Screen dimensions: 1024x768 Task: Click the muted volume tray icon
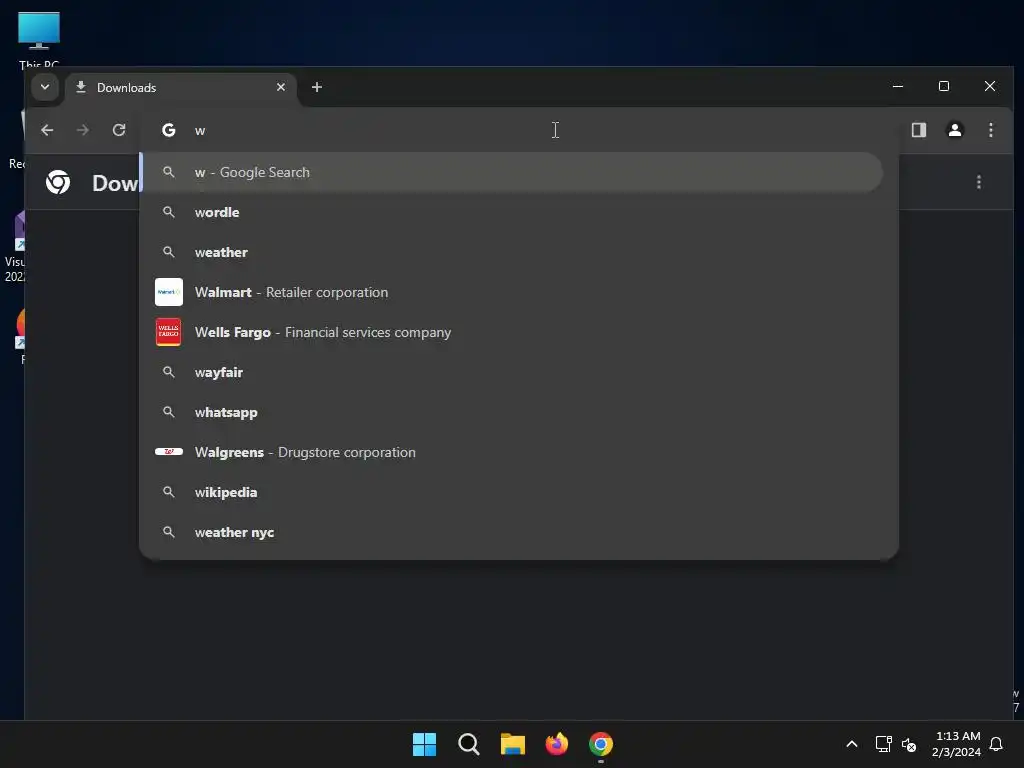coord(908,744)
